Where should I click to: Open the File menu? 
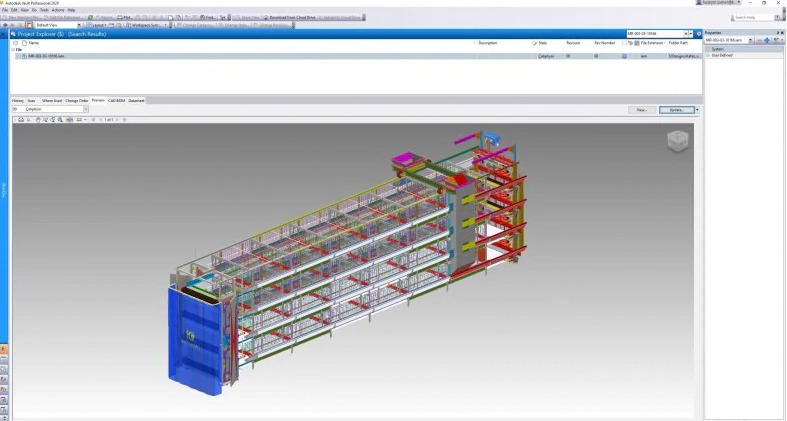pos(5,10)
